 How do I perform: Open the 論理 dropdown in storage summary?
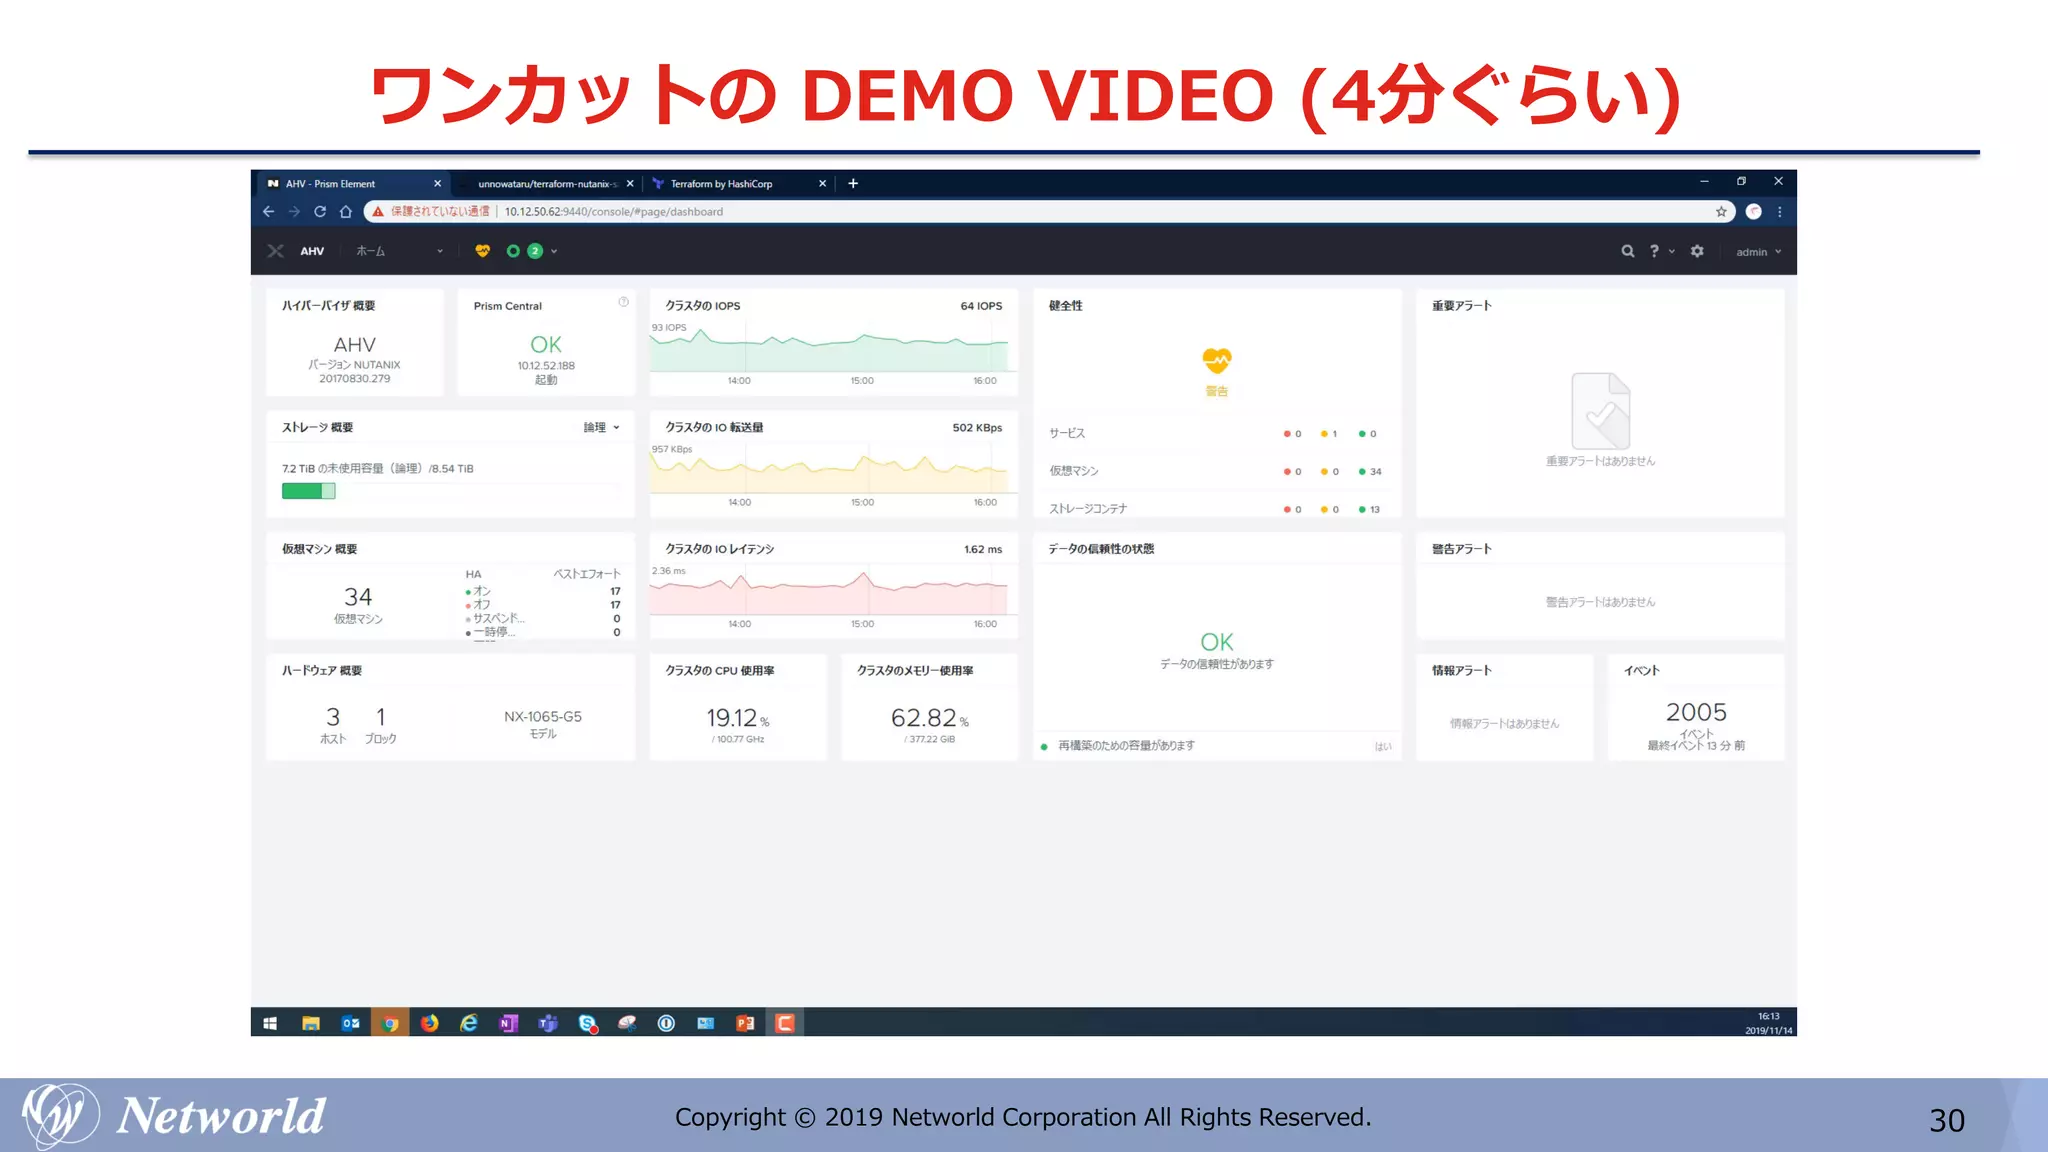602,427
